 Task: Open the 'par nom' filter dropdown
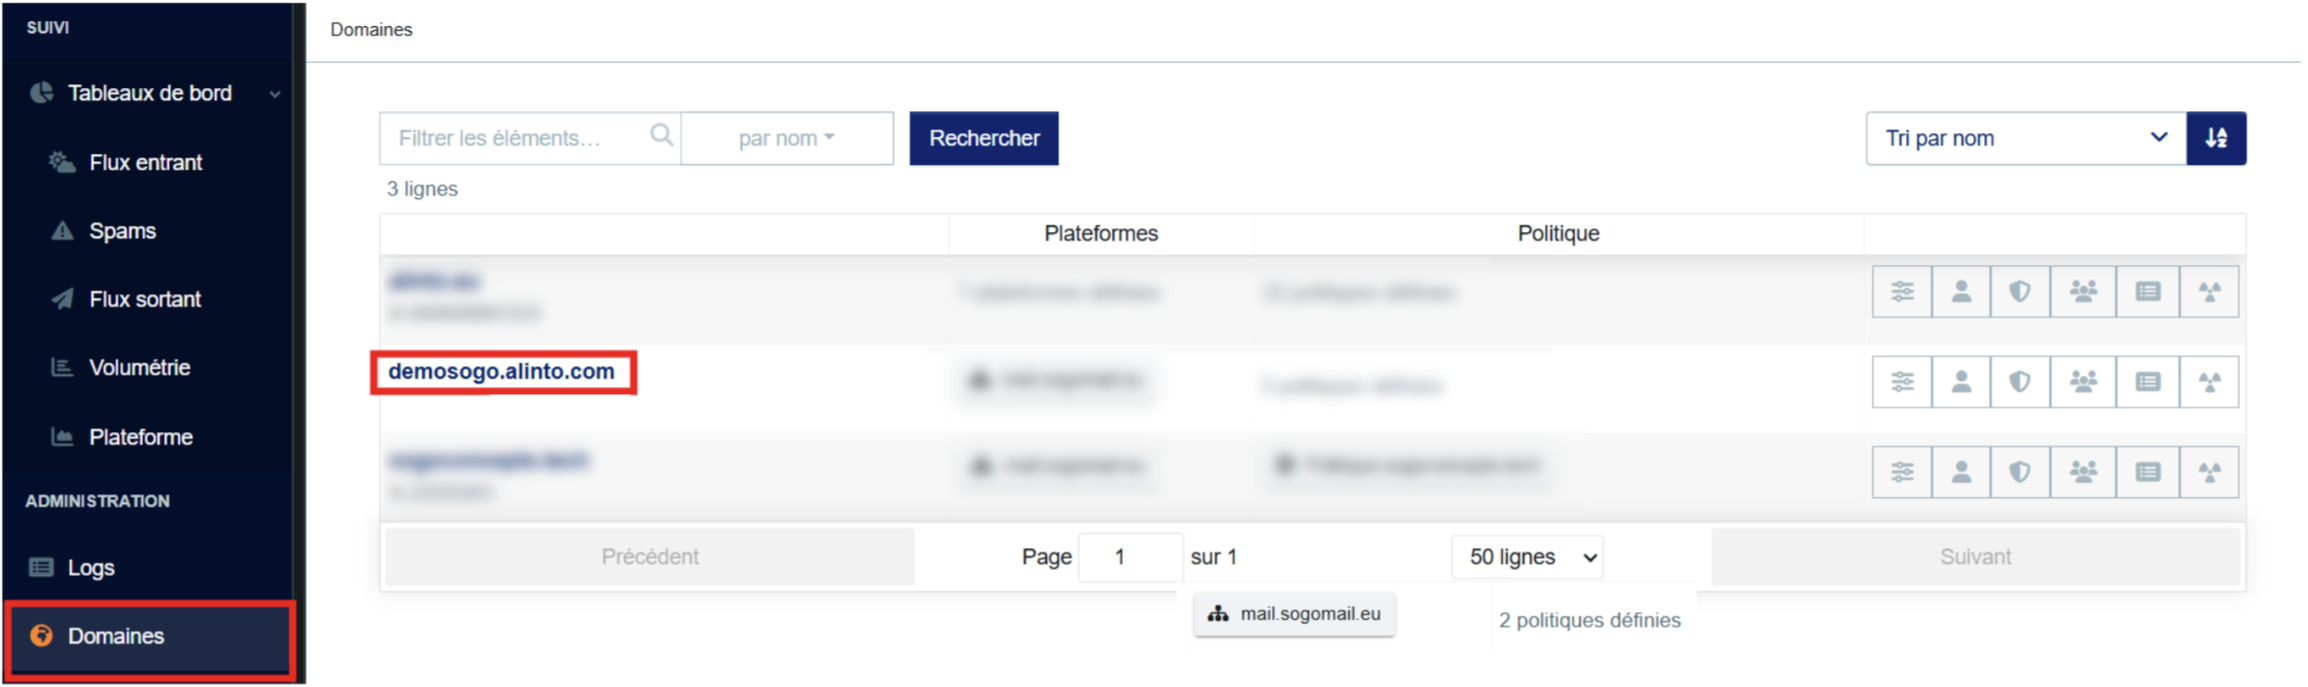click(x=787, y=138)
